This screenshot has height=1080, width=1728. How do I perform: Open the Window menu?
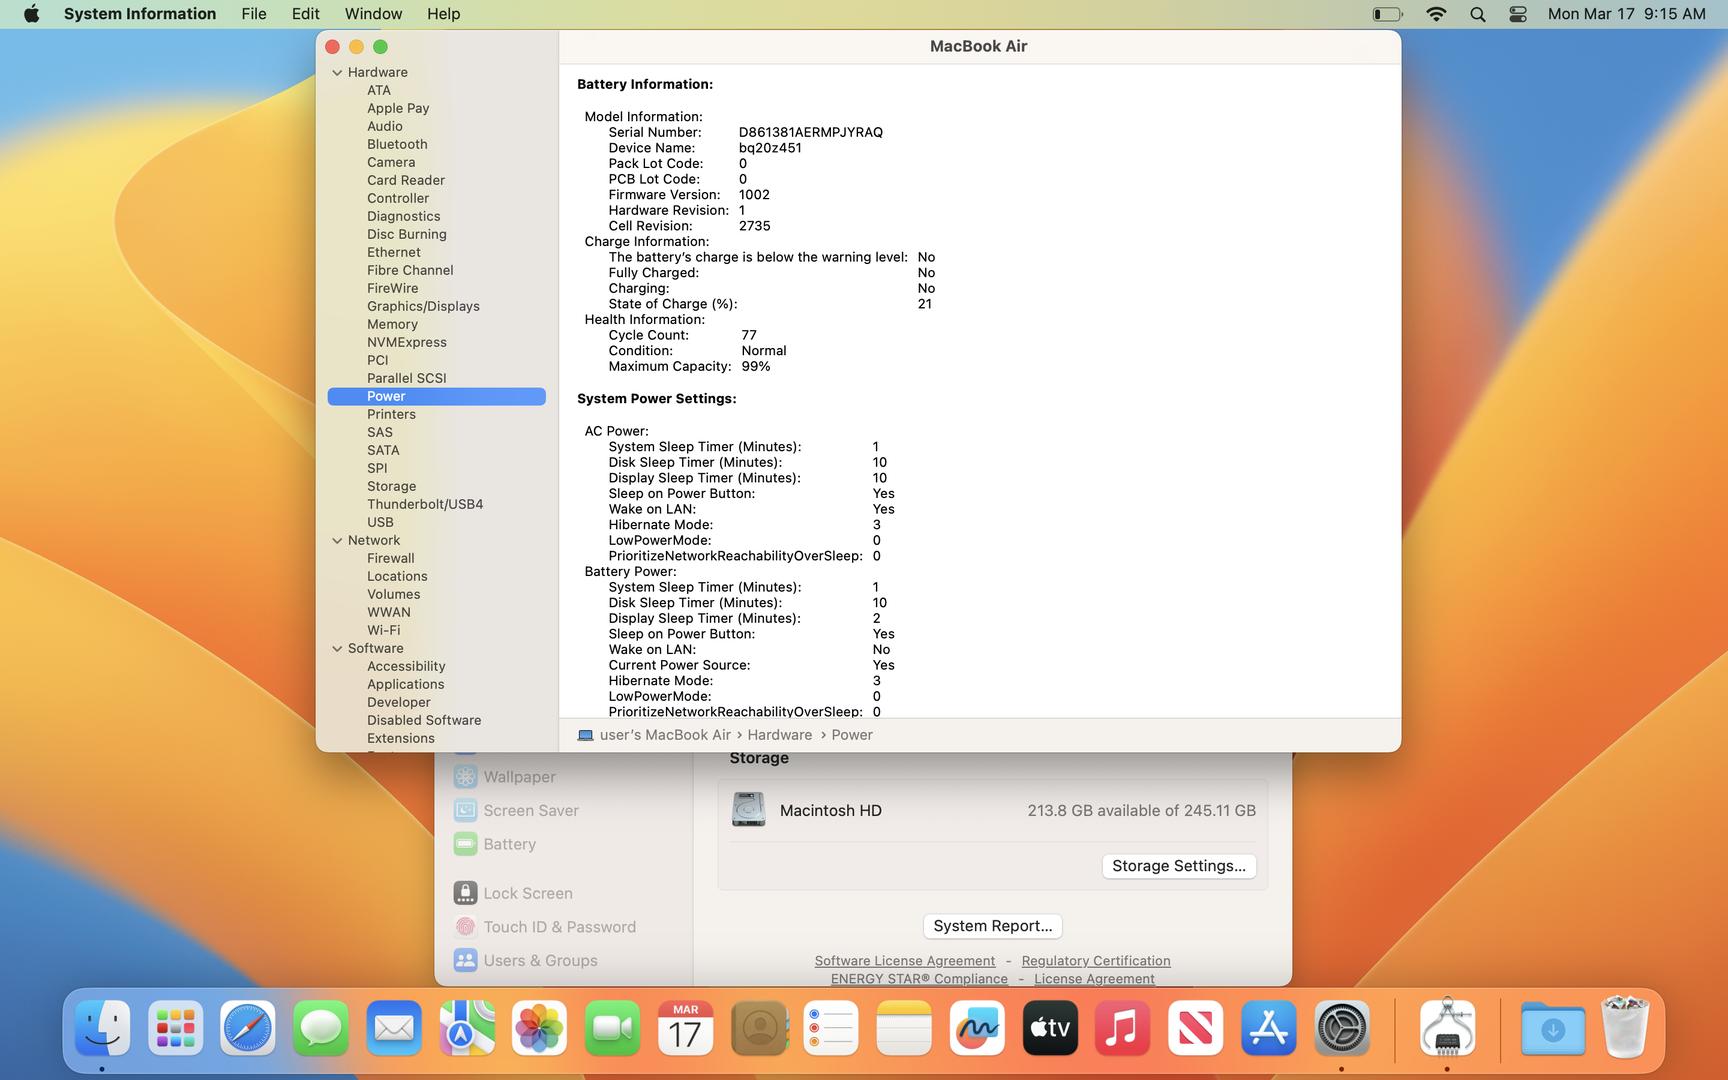(373, 14)
